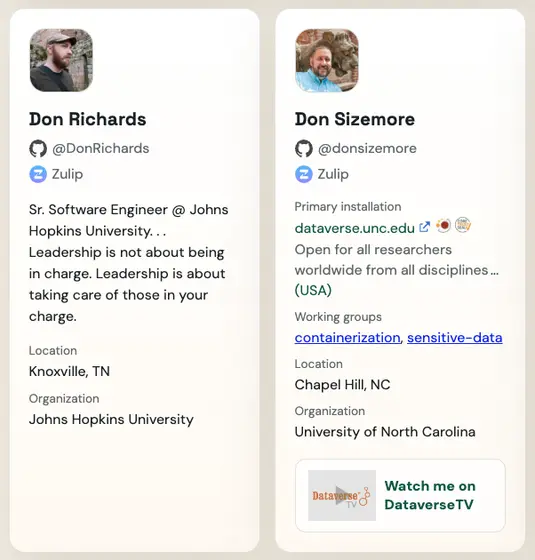Click external link icon next to dataverse.unc.edu
Screen dimensions: 535x560
tap(424, 227)
